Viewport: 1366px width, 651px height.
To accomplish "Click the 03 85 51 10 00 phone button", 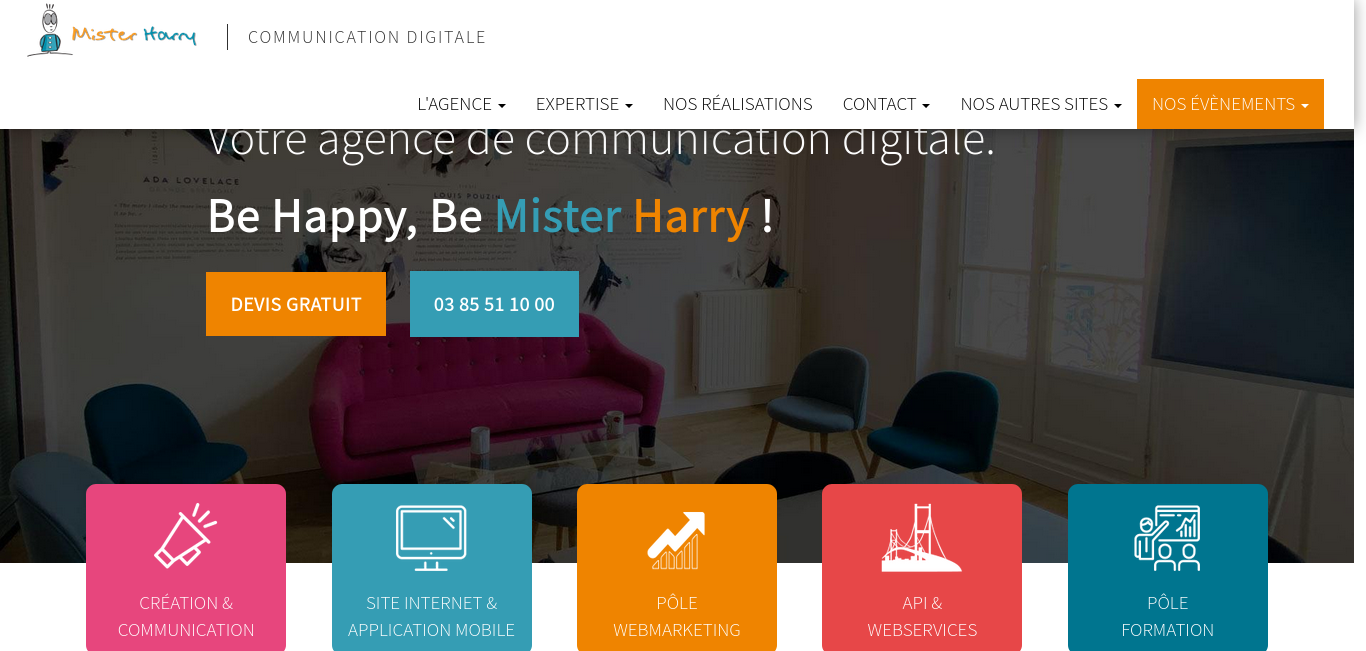I will pyautogui.click(x=494, y=304).
